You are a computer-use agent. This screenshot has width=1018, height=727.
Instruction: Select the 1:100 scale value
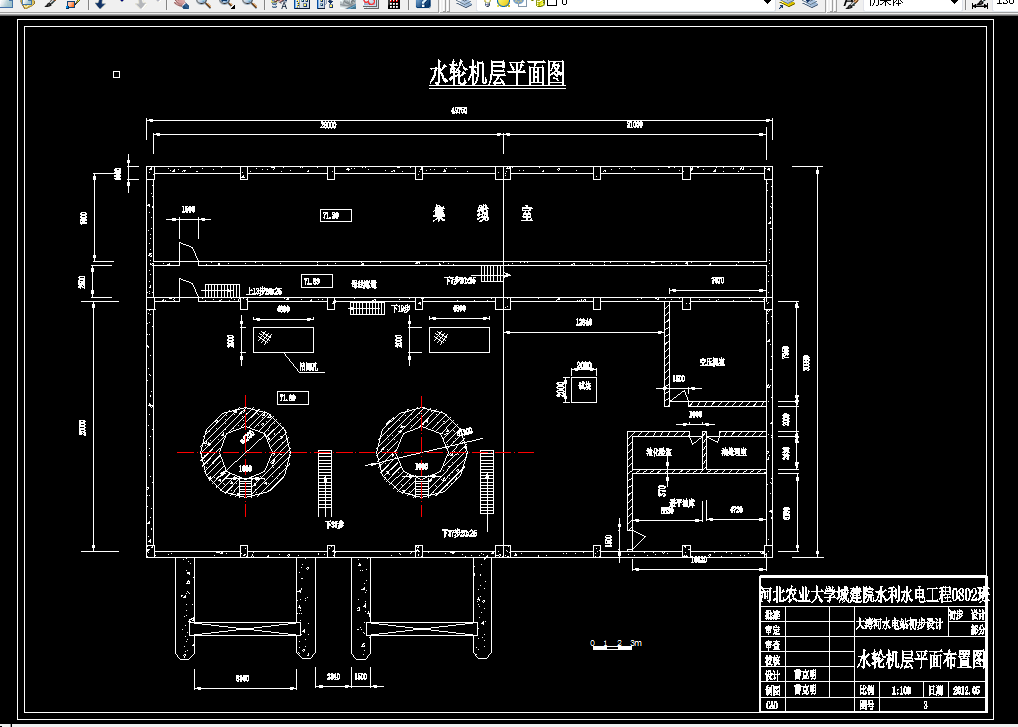point(900,691)
